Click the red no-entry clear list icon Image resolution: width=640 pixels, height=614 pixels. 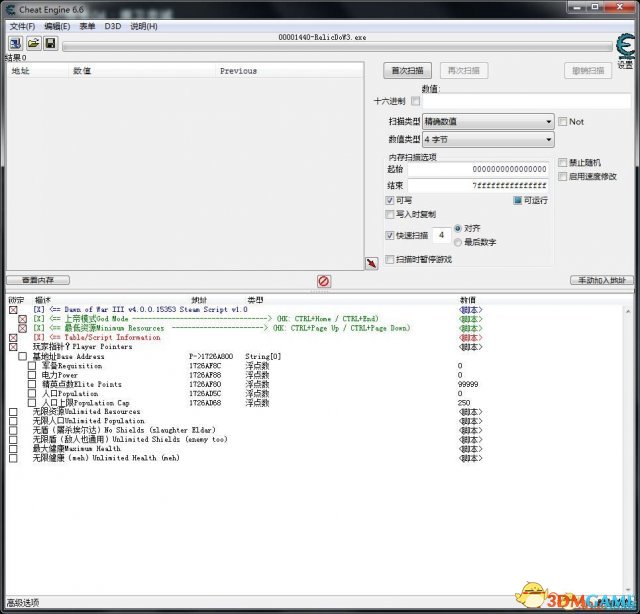tap(324, 281)
